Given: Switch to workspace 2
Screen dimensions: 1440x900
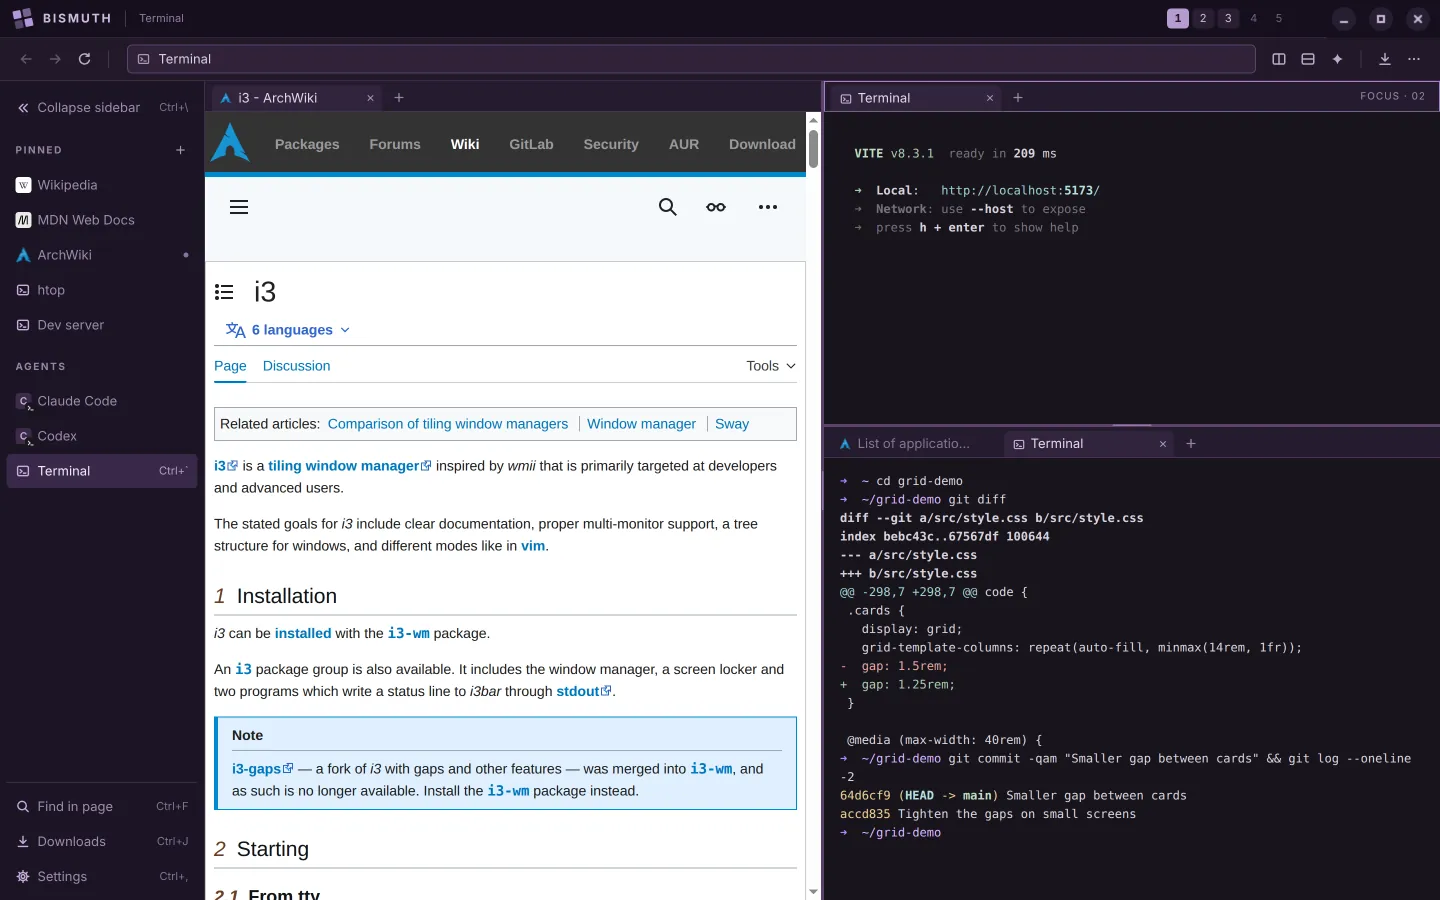Looking at the screenshot, I should pos(1203,18).
